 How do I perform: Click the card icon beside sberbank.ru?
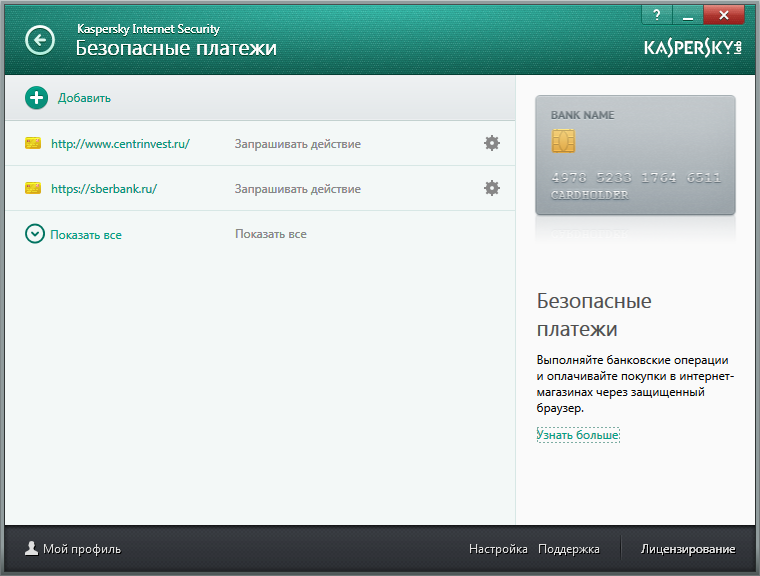click(33, 188)
